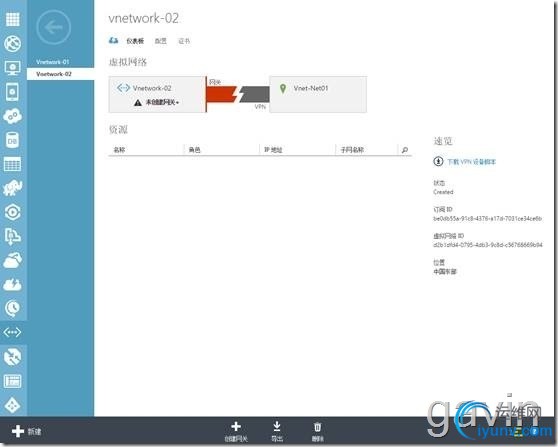Image resolution: width=558 pixels, height=447 pixels.
Task: Click the back arrow circle button
Action: click(53, 27)
